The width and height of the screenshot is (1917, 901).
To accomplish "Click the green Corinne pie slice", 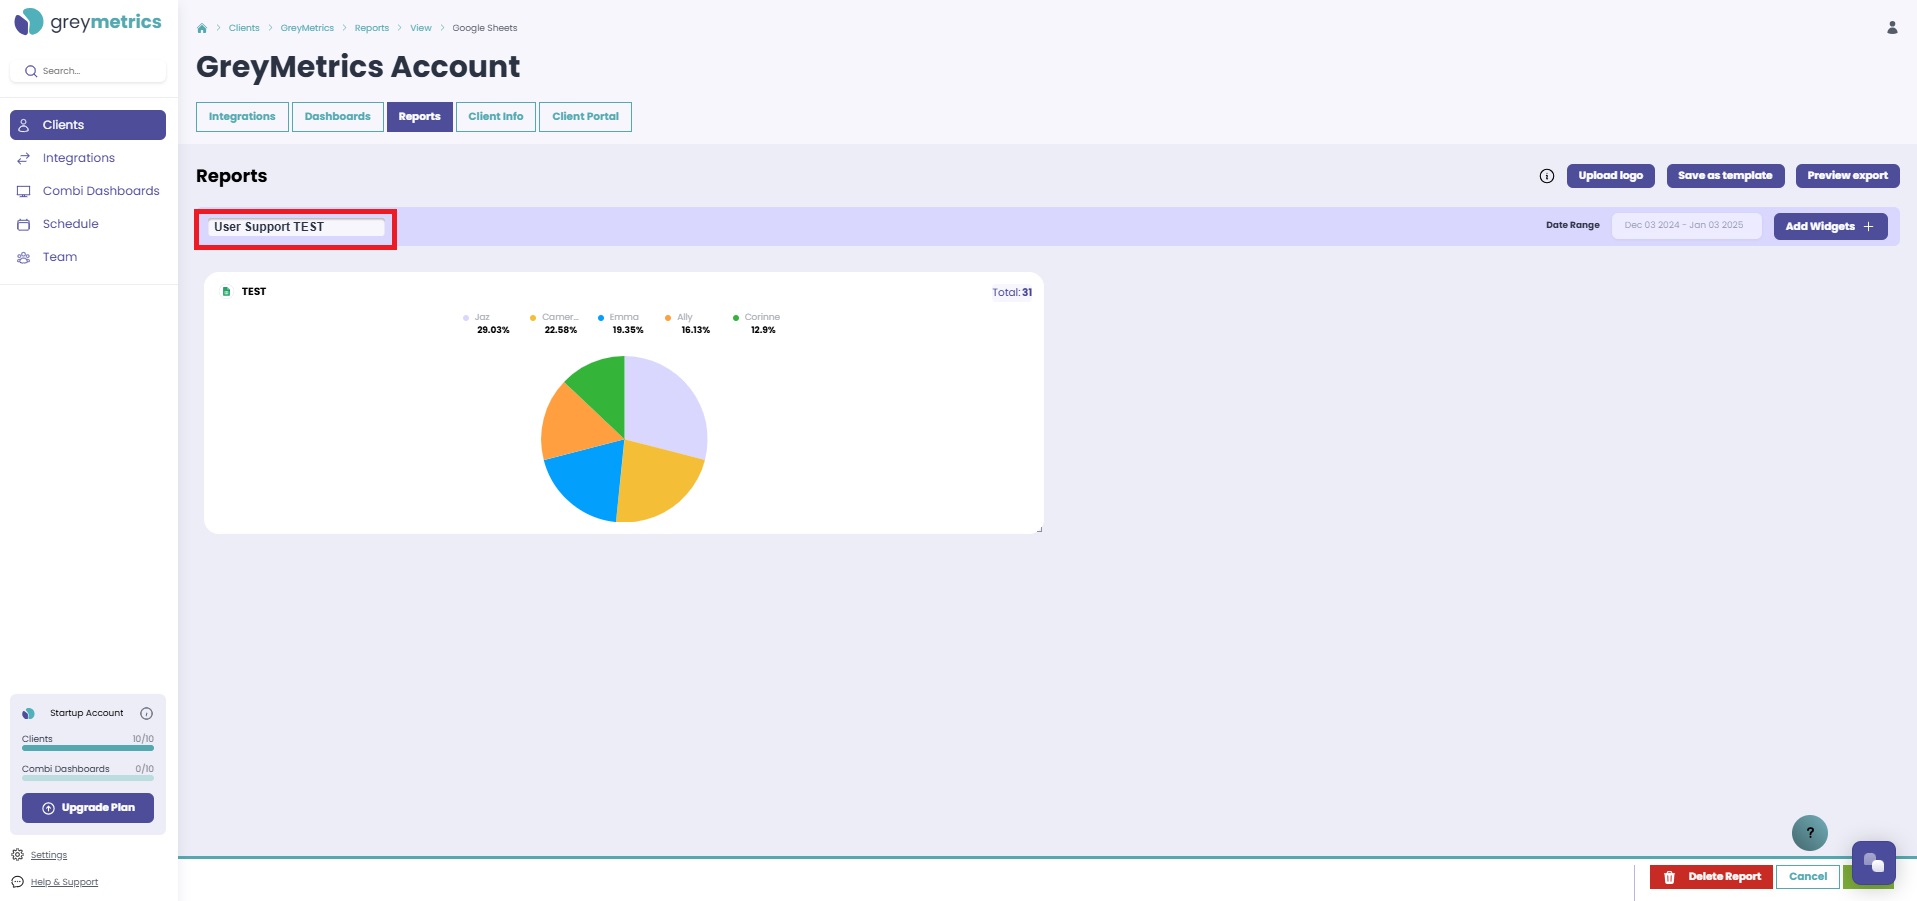I will point(603,390).
